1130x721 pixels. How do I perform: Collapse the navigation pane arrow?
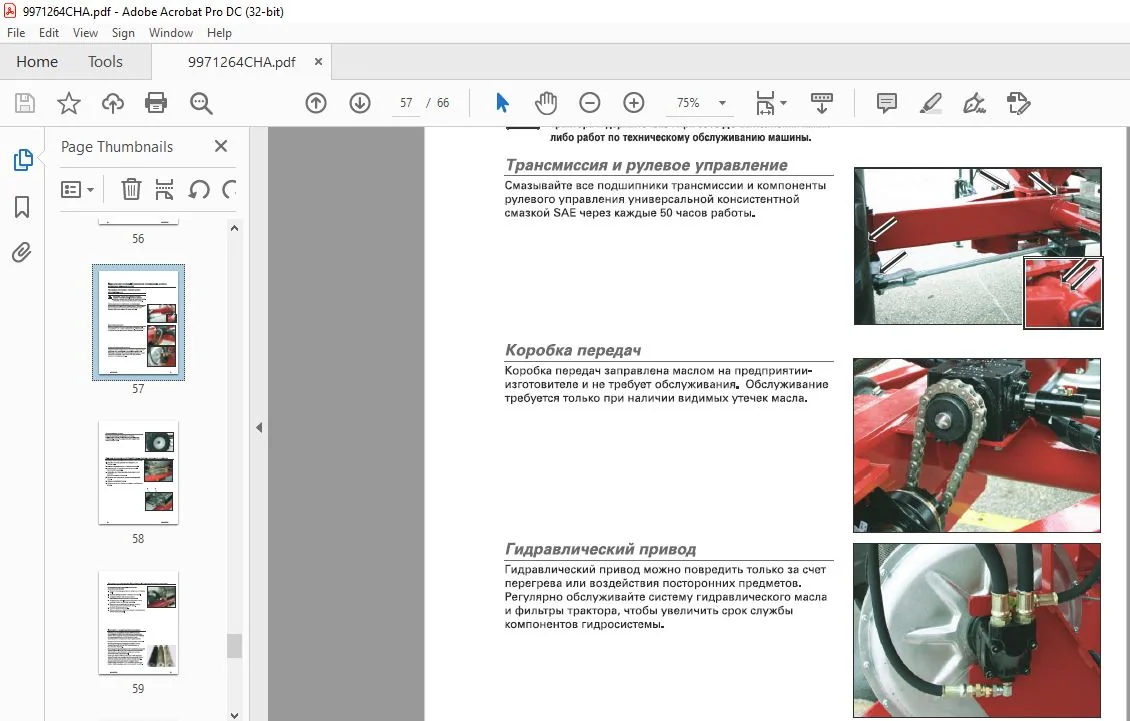[259, 428]
